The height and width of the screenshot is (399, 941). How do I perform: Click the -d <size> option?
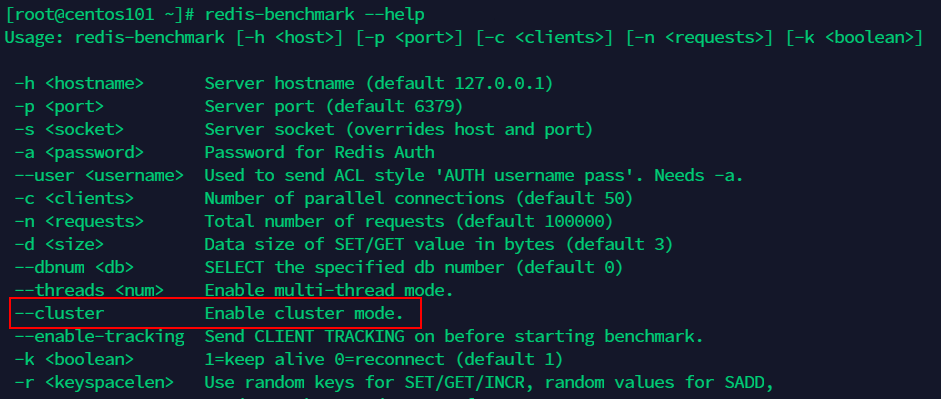click(59, 245)
